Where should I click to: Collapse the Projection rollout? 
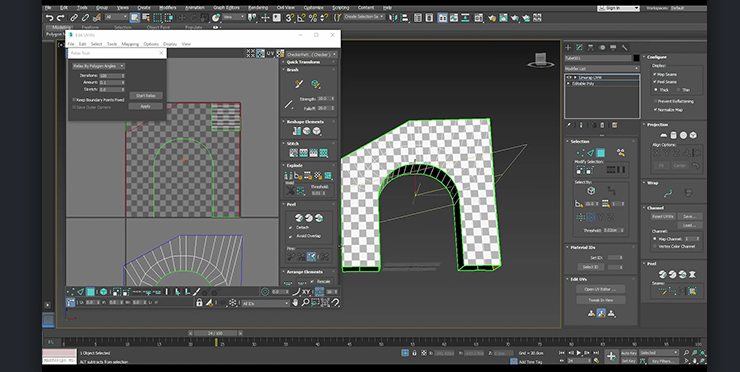coord(657,125)
